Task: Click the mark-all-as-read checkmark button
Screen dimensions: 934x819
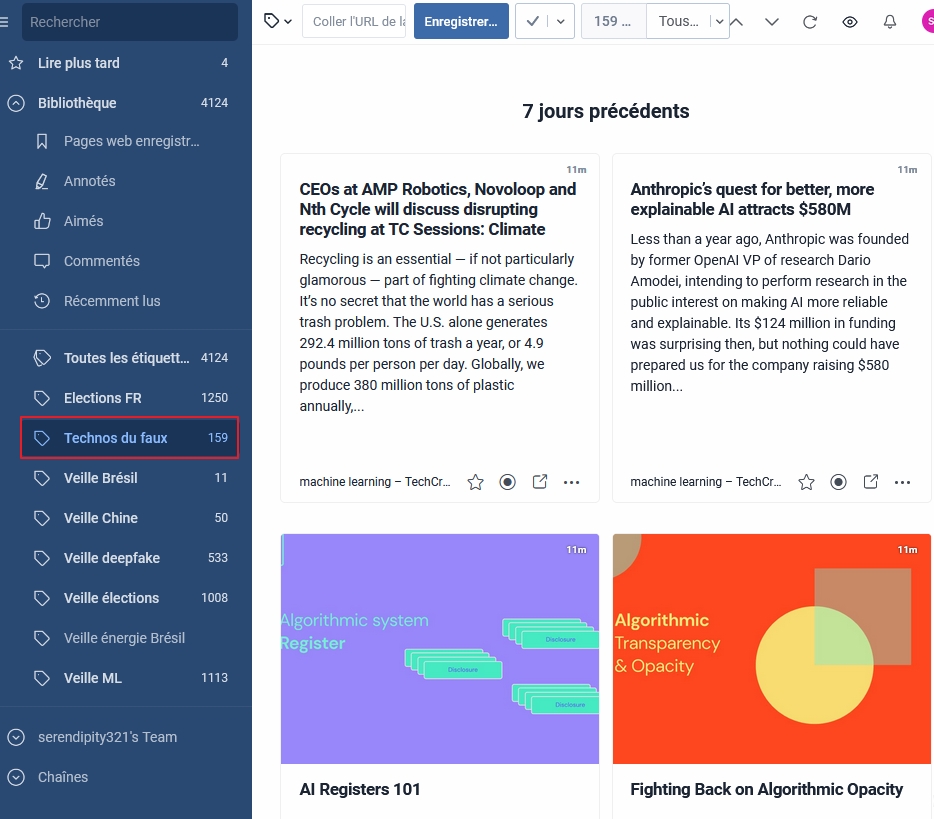Action: (x=532, y=21)
